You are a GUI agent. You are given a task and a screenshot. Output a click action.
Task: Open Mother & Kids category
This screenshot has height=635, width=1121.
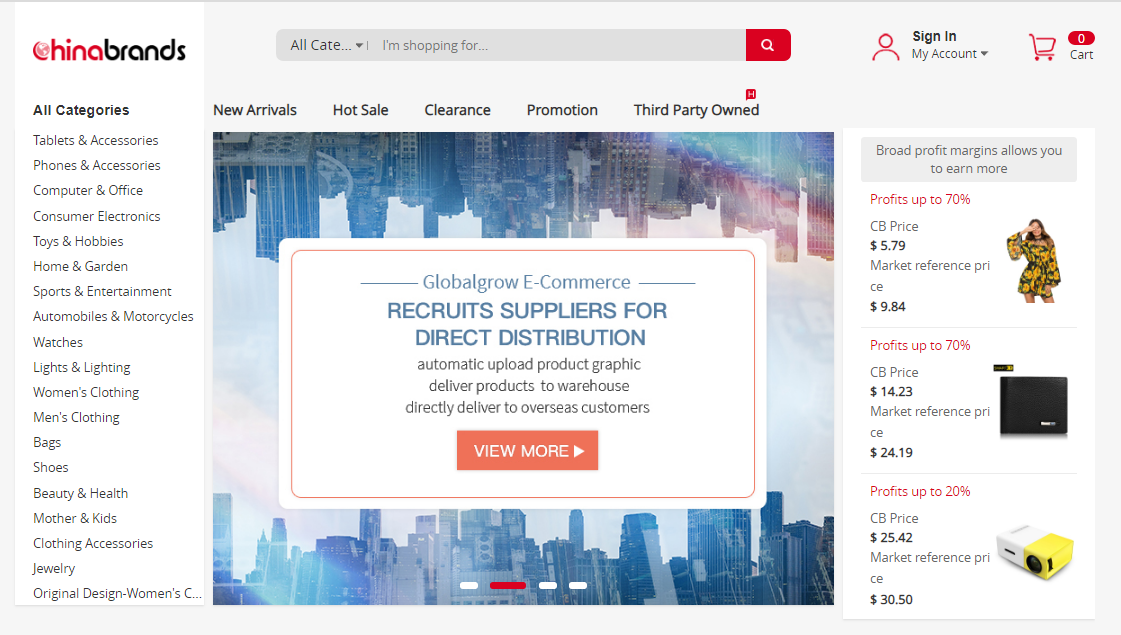pos(75,518)
